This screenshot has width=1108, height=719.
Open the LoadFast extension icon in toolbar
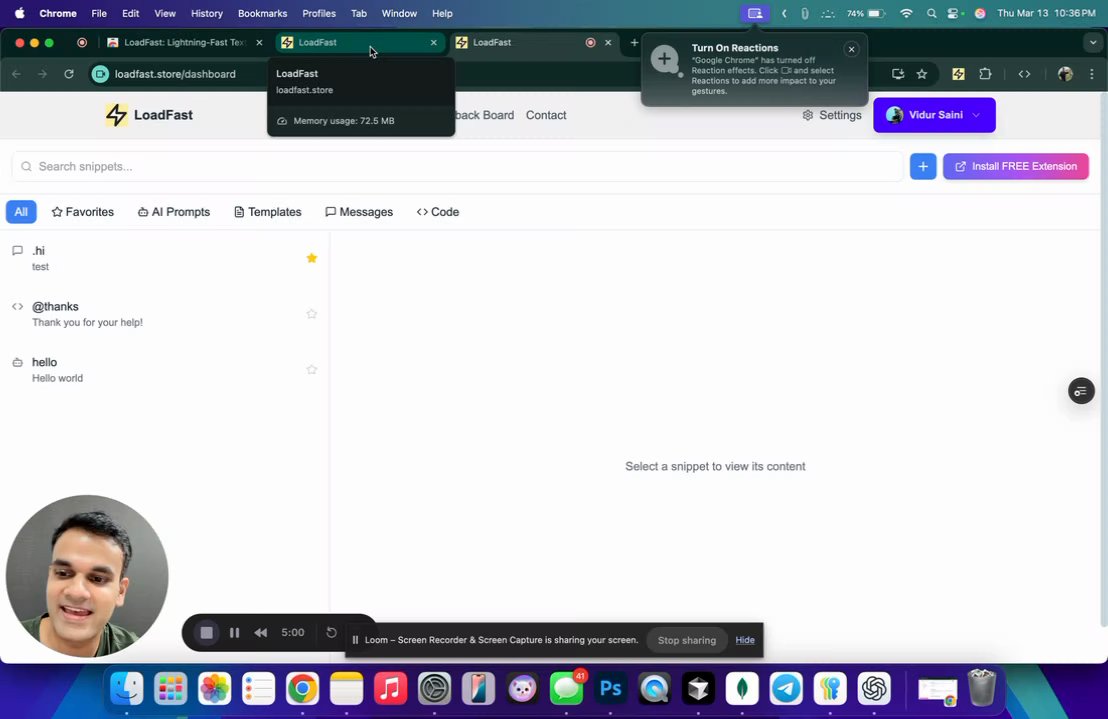958,74
